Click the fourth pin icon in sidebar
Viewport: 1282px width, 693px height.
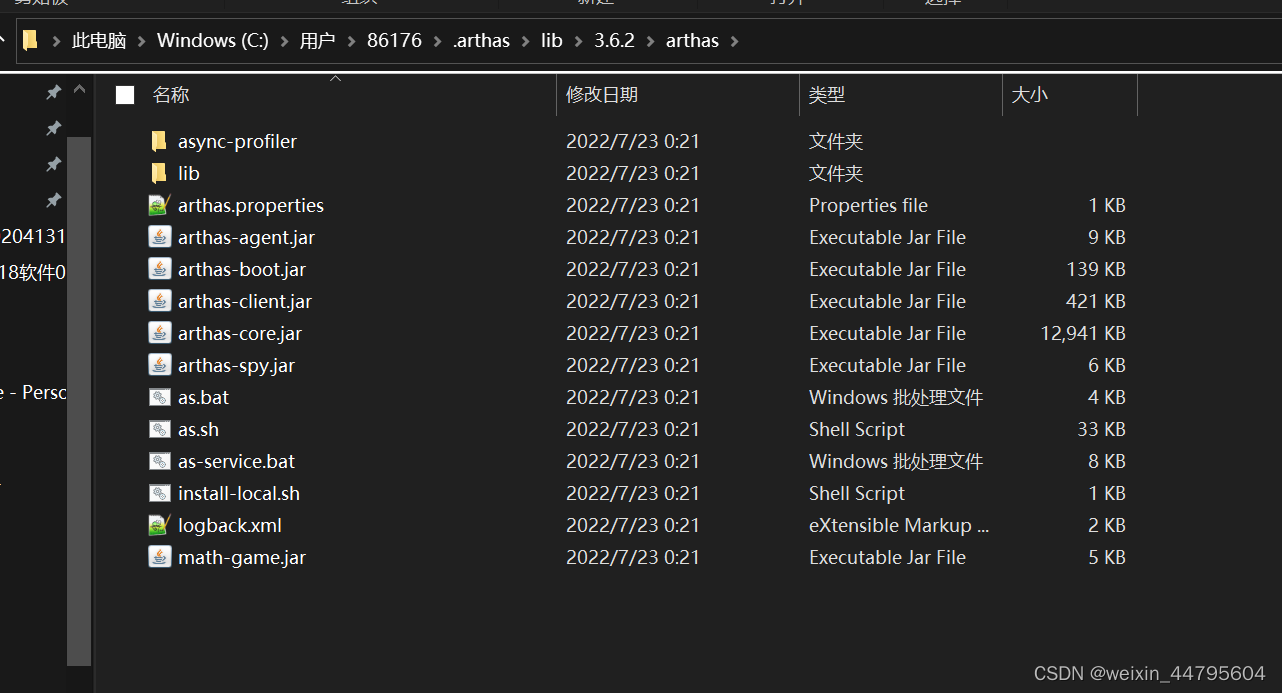54,200
